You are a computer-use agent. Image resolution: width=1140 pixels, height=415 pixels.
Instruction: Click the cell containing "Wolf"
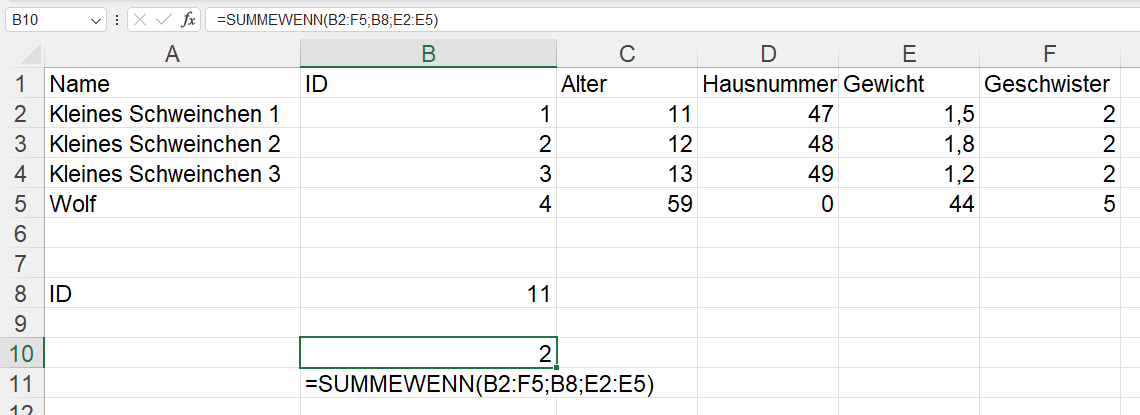[x=172, y=203]
